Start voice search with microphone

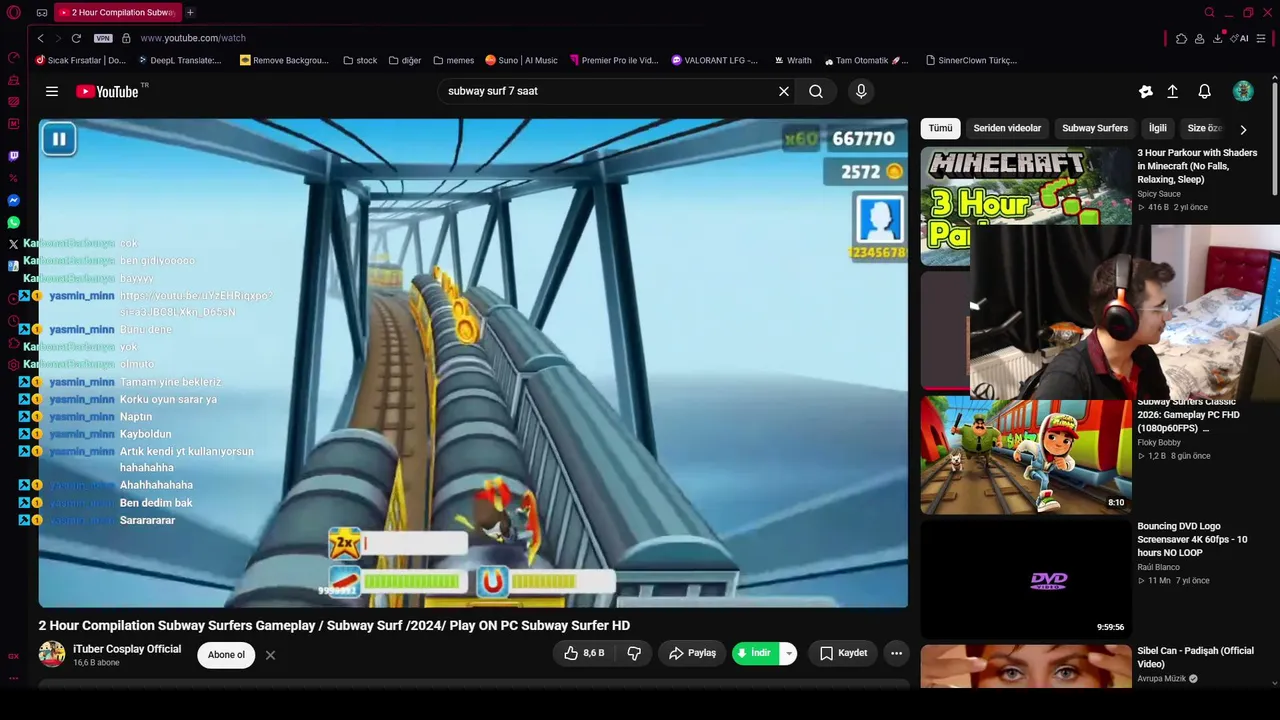[861, 91]
